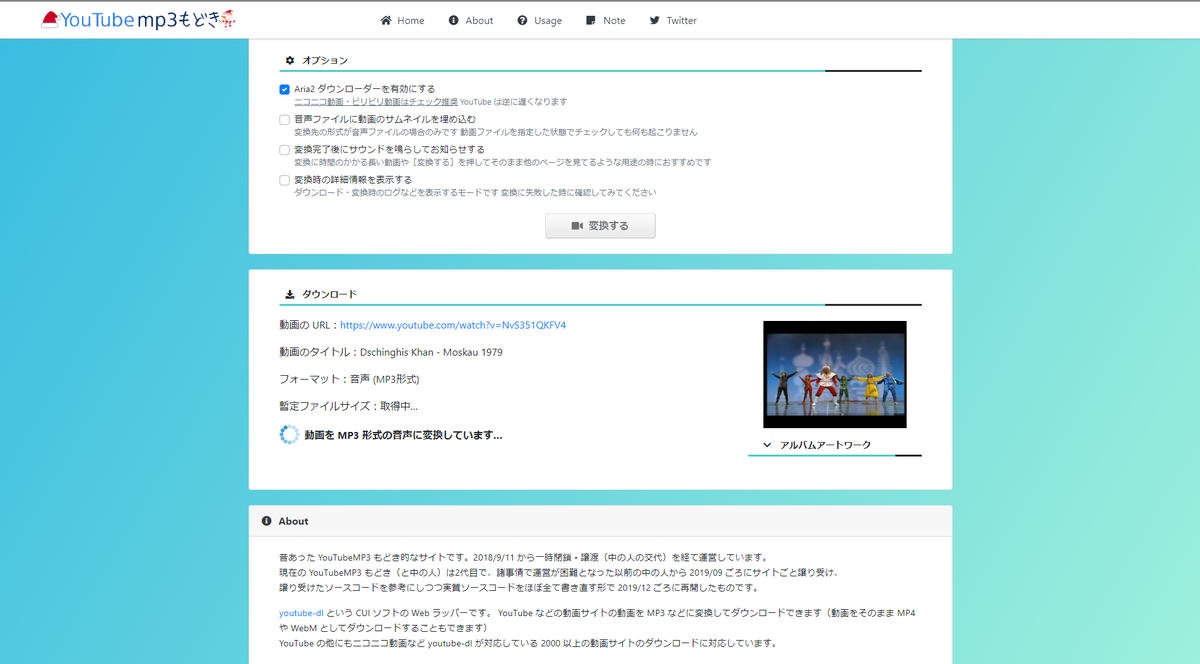Click the フォーマット：音声 (MP3形式) text
Viewport: 1200px width, 664px height.
(349, 379)
